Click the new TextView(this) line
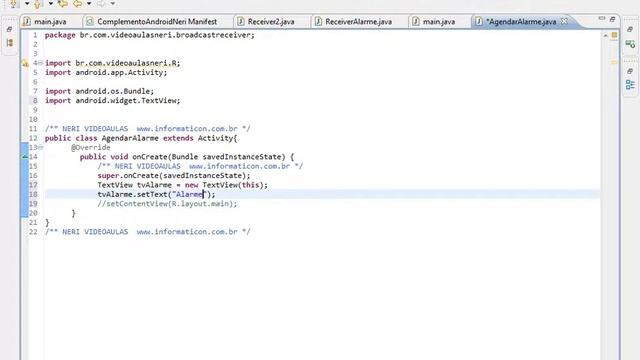This screenshot has width=640, height=360. point(182,185)
